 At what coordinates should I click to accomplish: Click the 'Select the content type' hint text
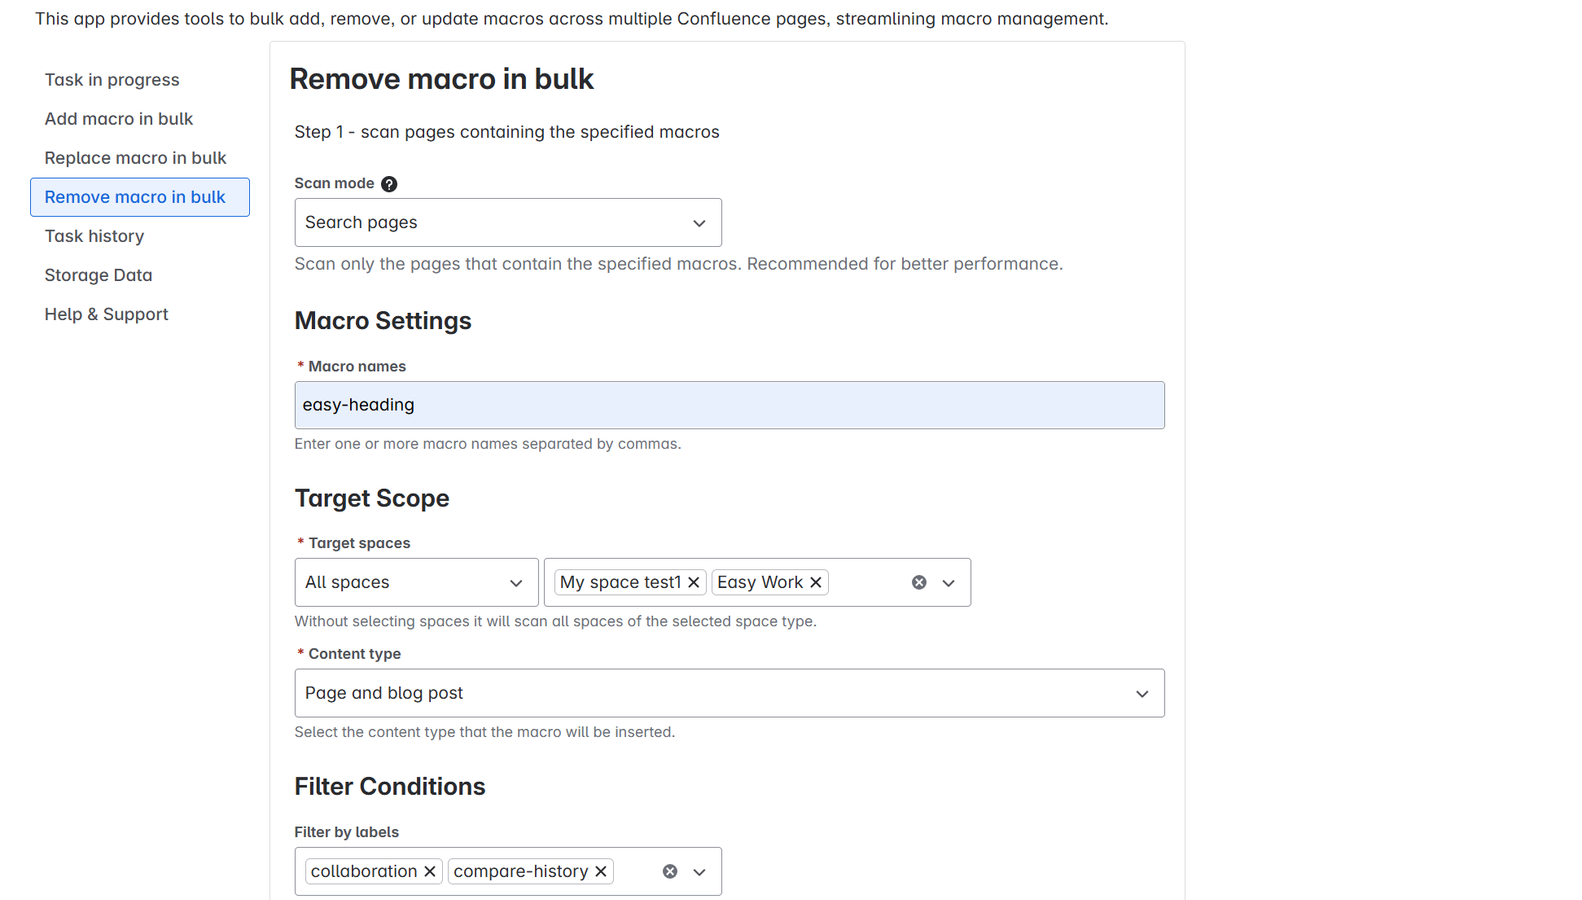click(485, 732)
